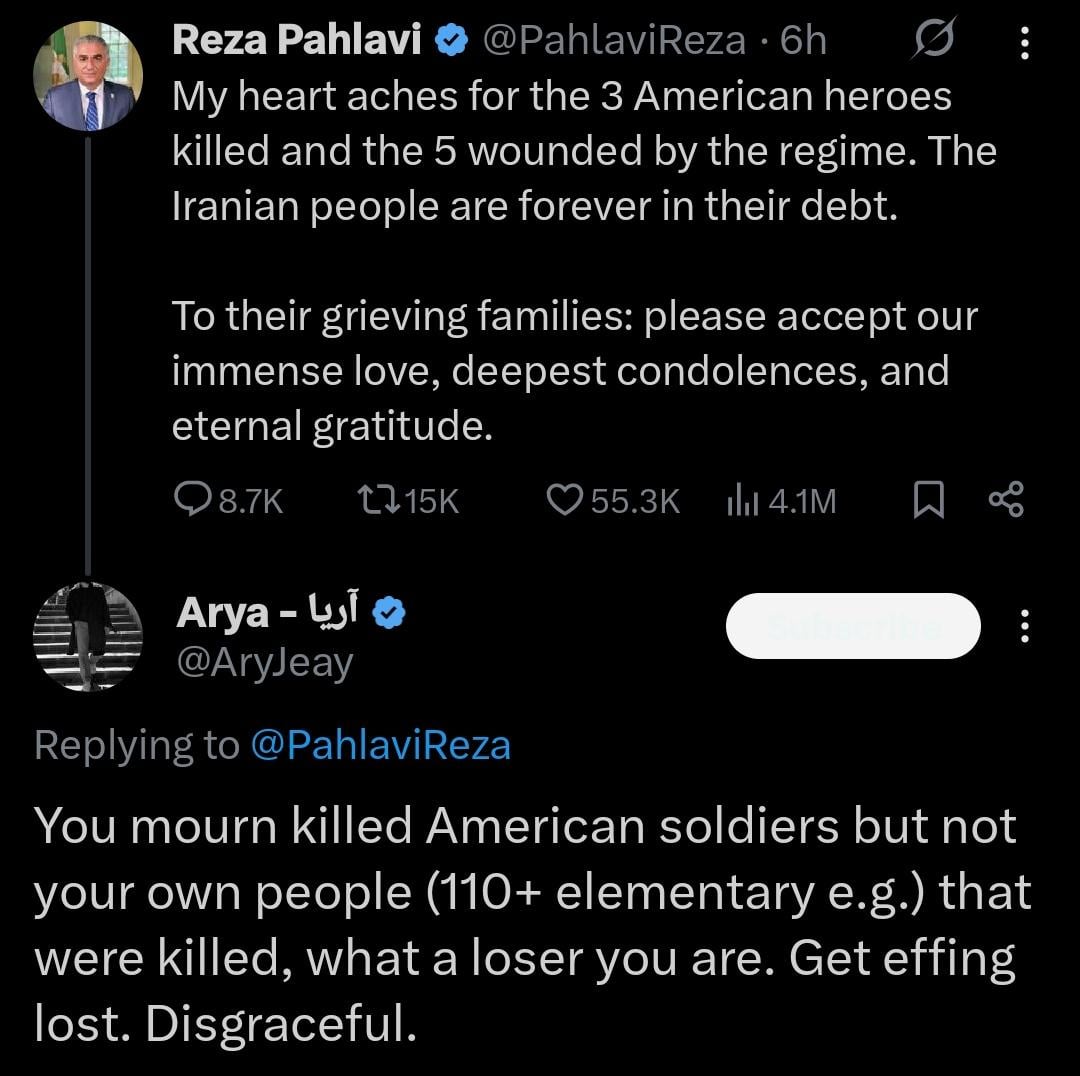Open more options on Arya's reply

[x=1023, y=626]
